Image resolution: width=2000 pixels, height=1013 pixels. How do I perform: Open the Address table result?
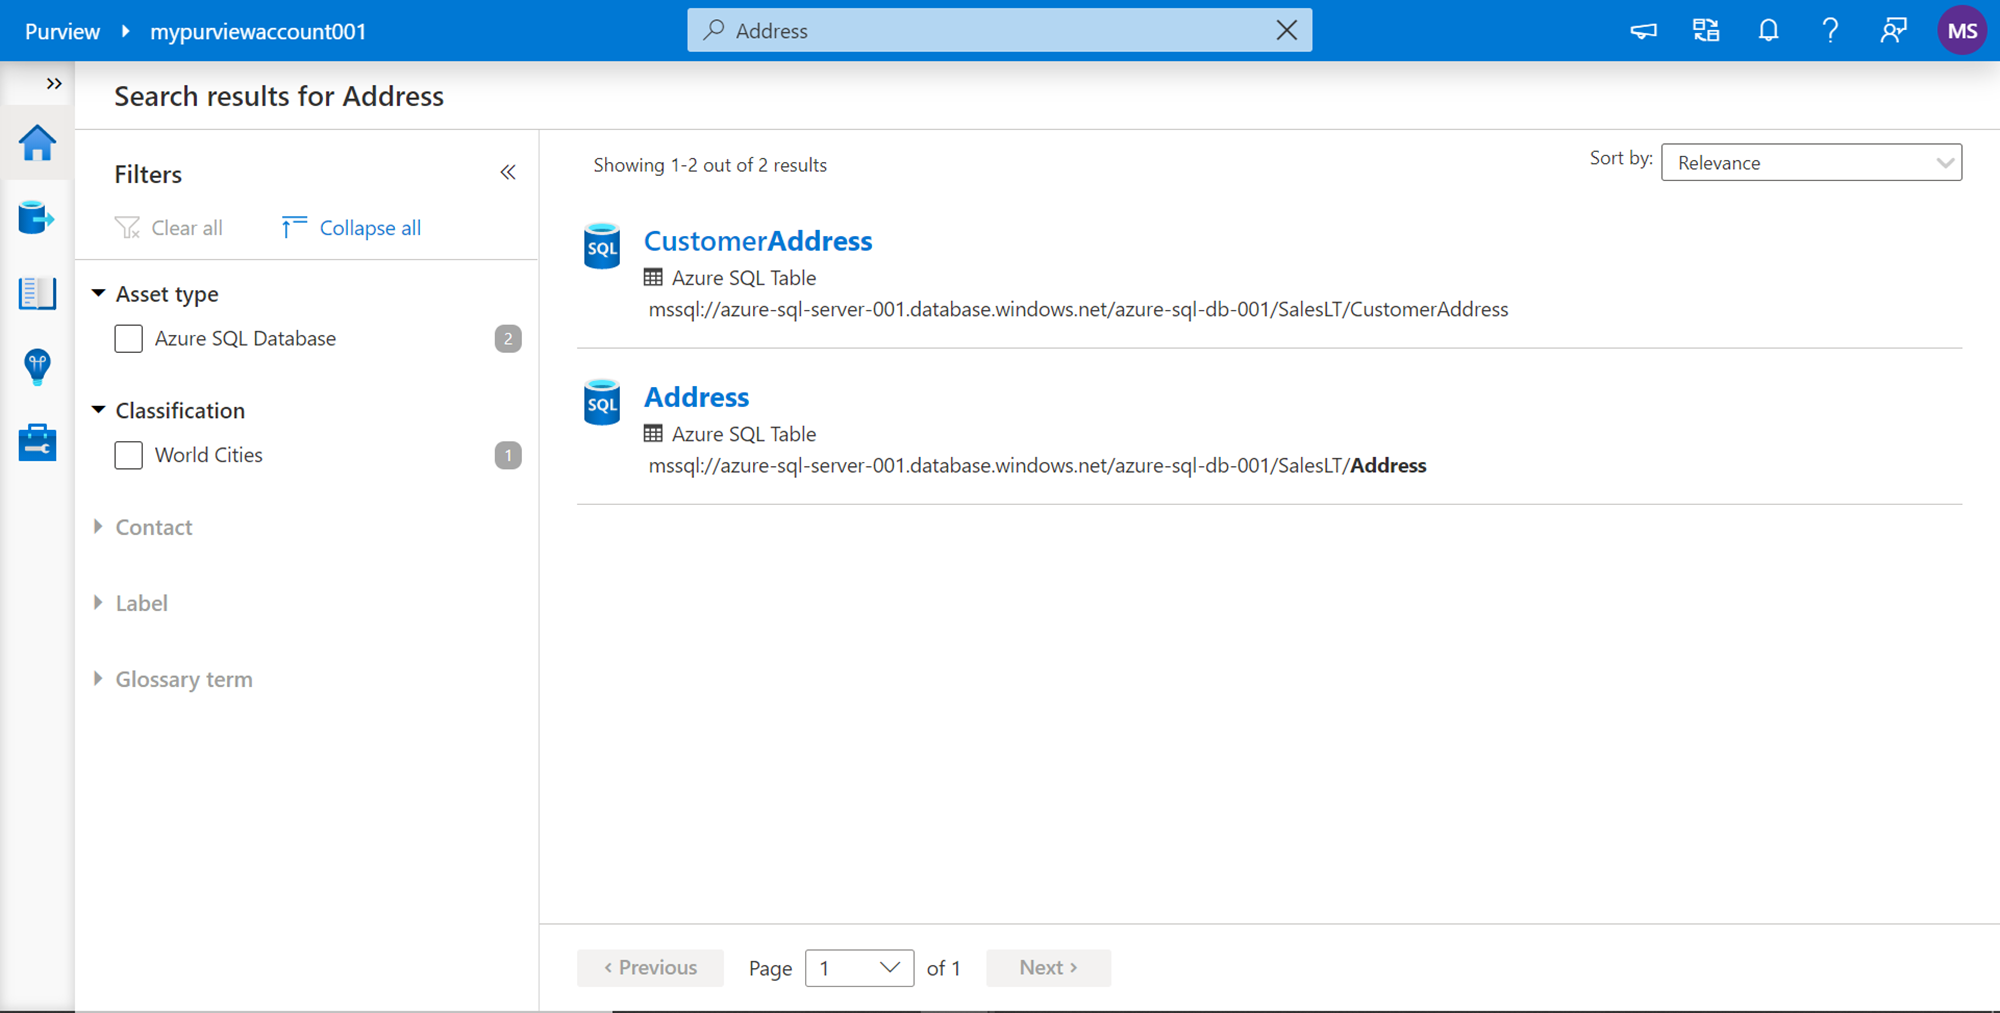696,397
